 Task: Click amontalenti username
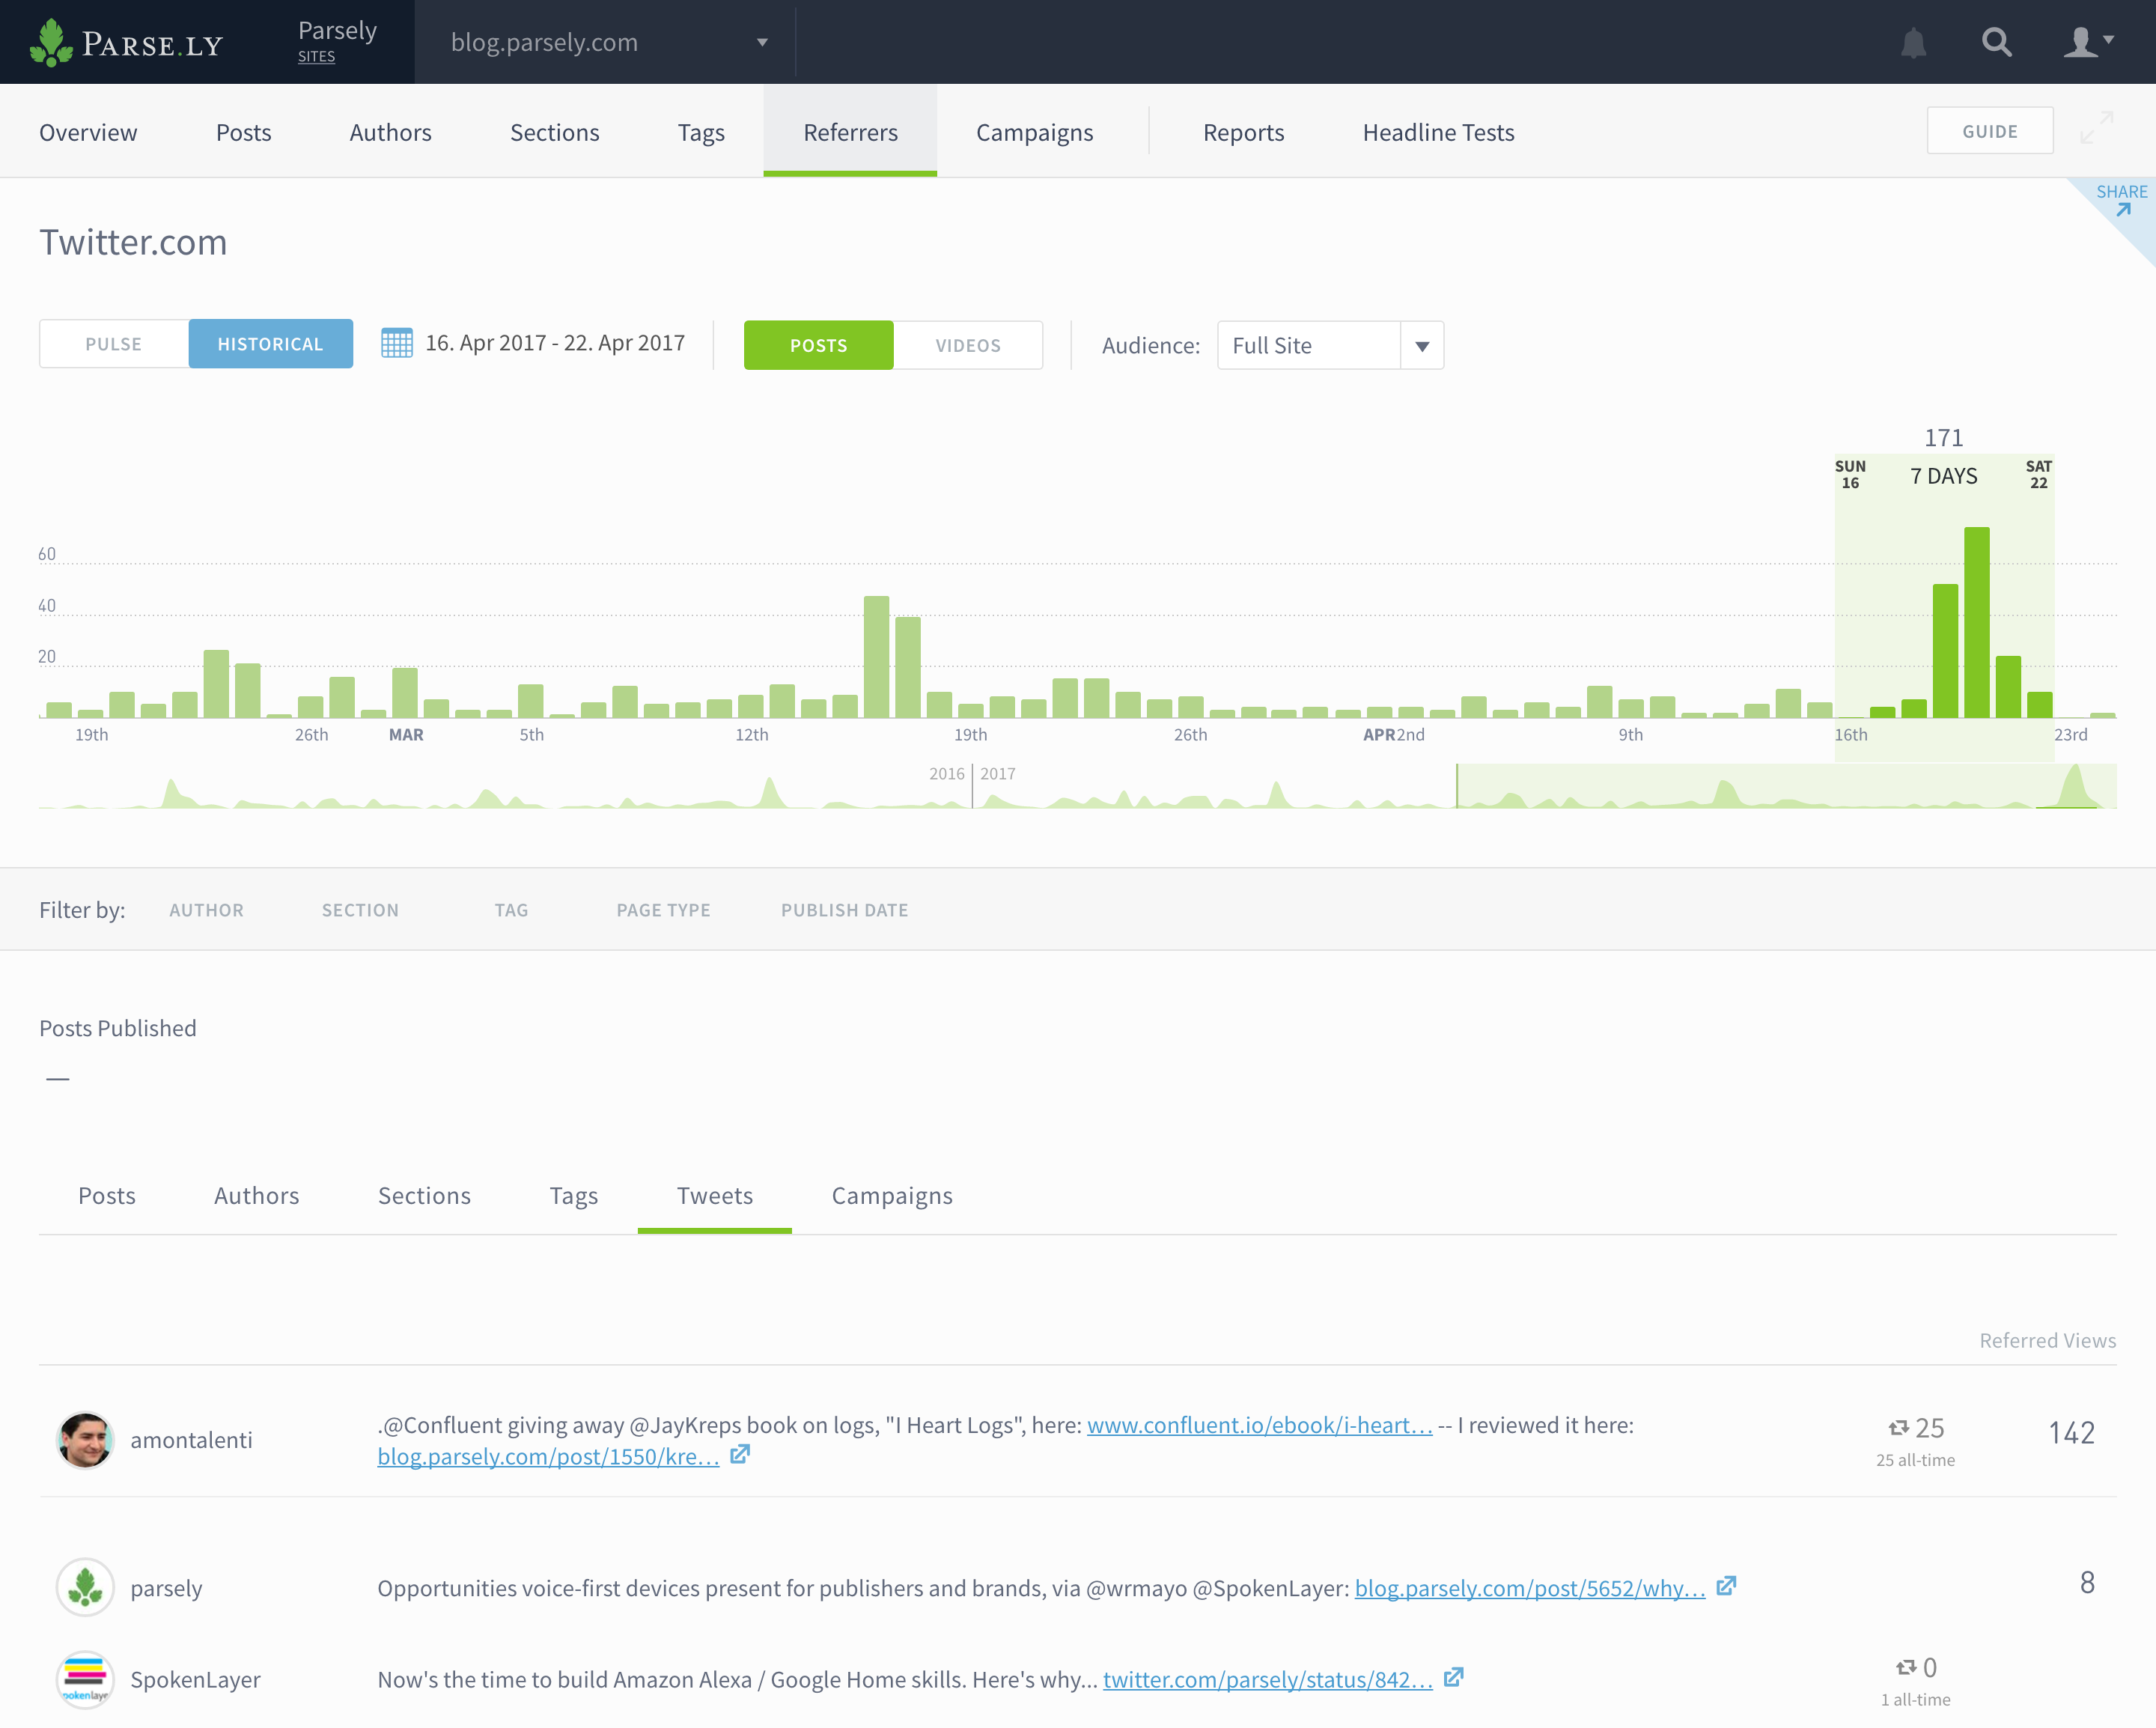pos(191,1440)
